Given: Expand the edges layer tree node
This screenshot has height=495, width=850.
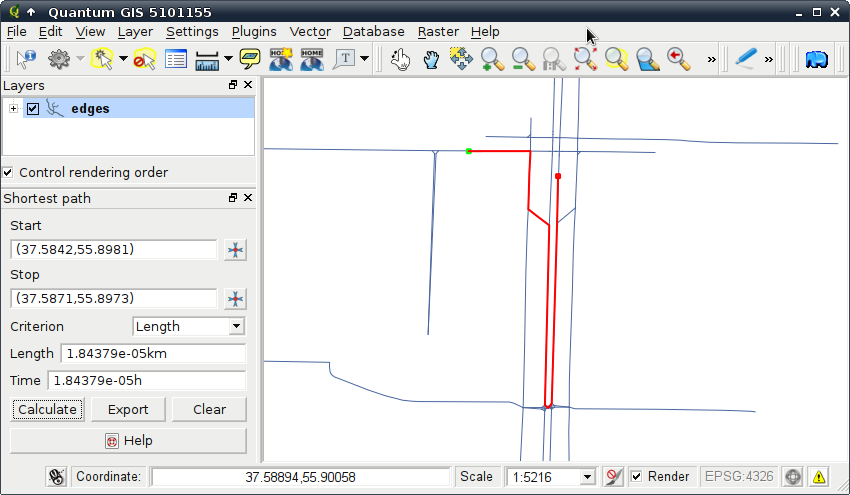Looking at the screenshot, I should tap(13, 108).
